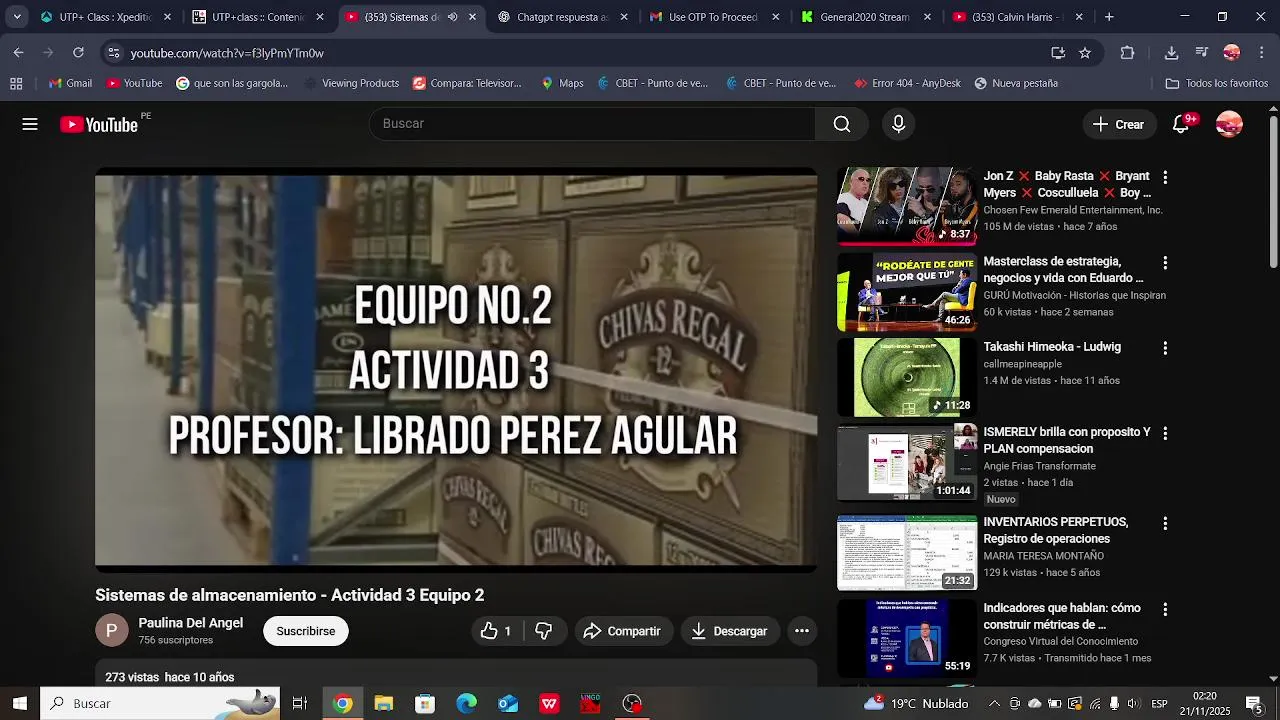The image size is (1280, 720).
Task: Switch to UTP+ Class Xpedition tab
Action: [x=103, y=17]
